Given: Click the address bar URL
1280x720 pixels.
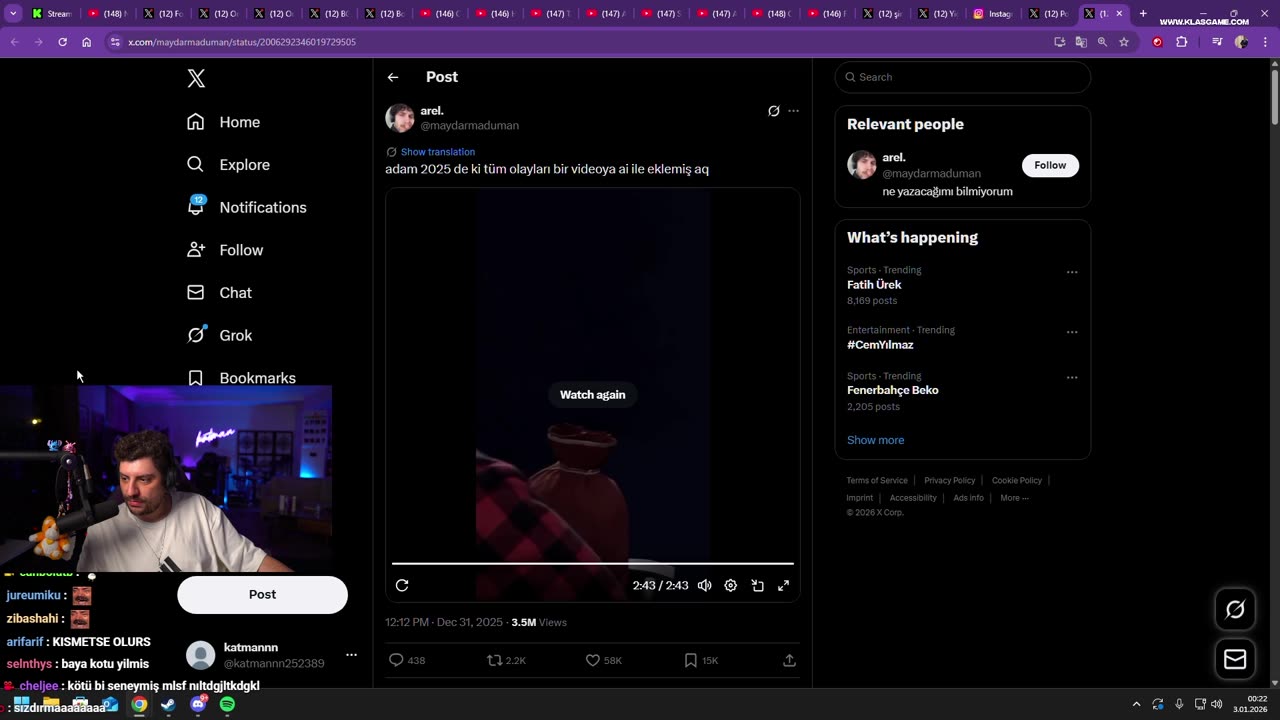Looking at the screenshot, I should click(x=242, y=42).
